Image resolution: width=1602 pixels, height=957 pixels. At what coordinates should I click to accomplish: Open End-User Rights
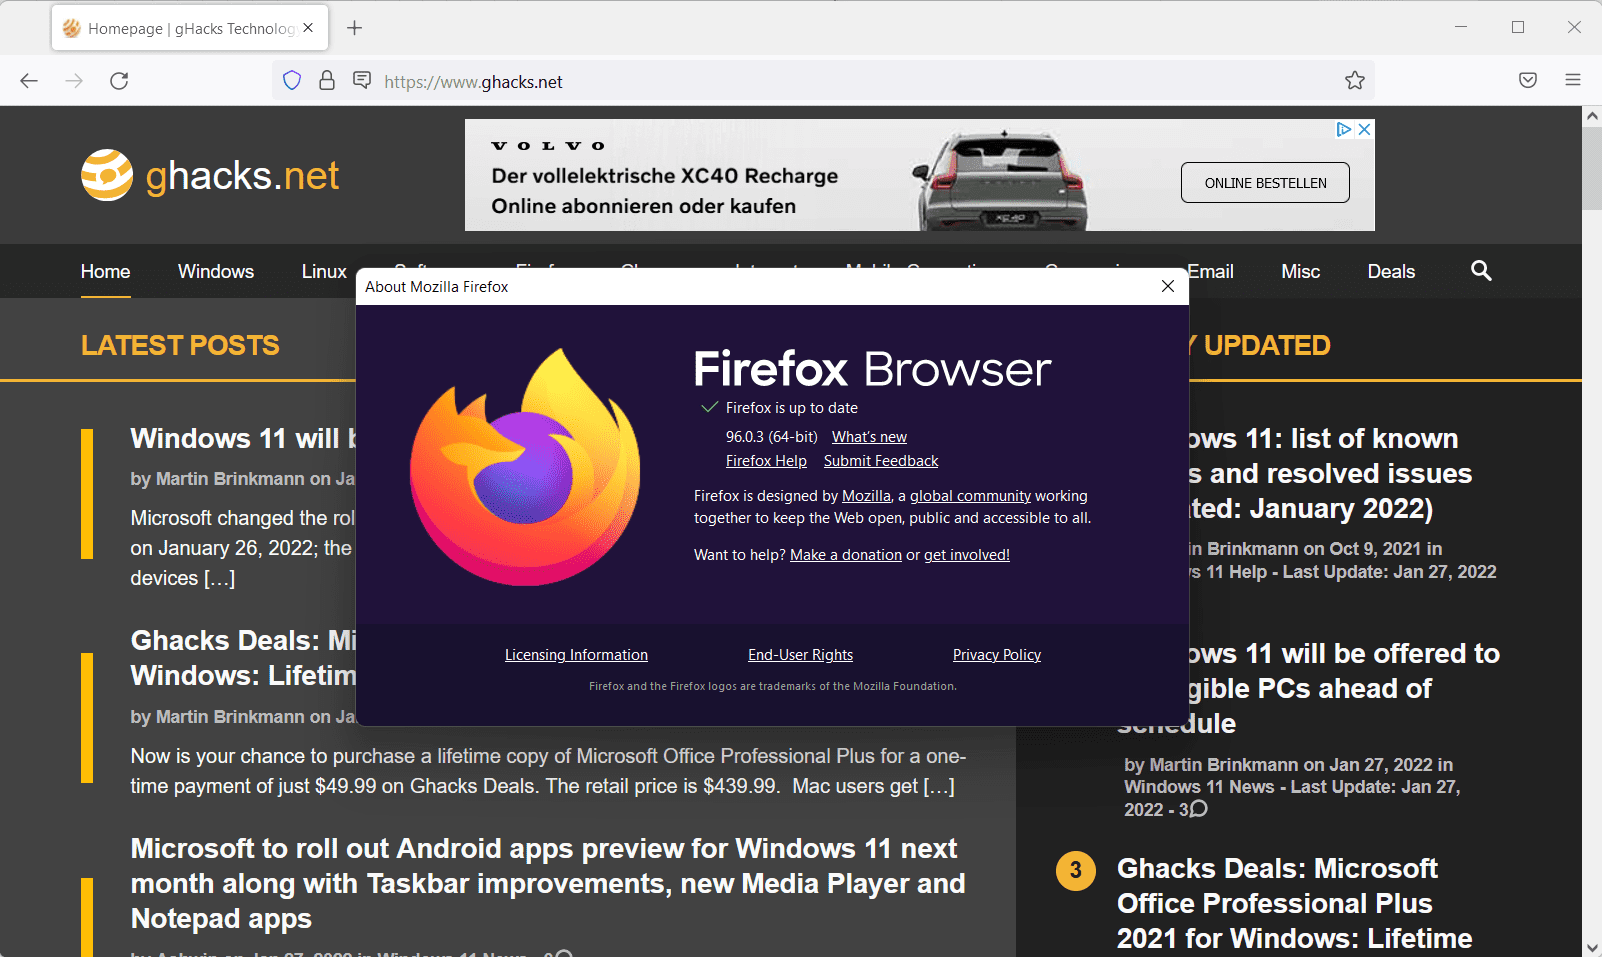(x=800, y=655)
